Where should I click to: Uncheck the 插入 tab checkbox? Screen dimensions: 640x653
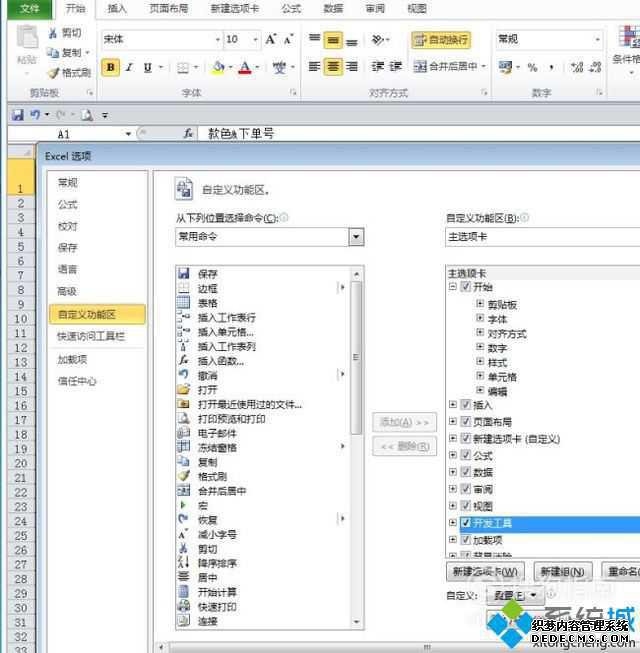466,404
